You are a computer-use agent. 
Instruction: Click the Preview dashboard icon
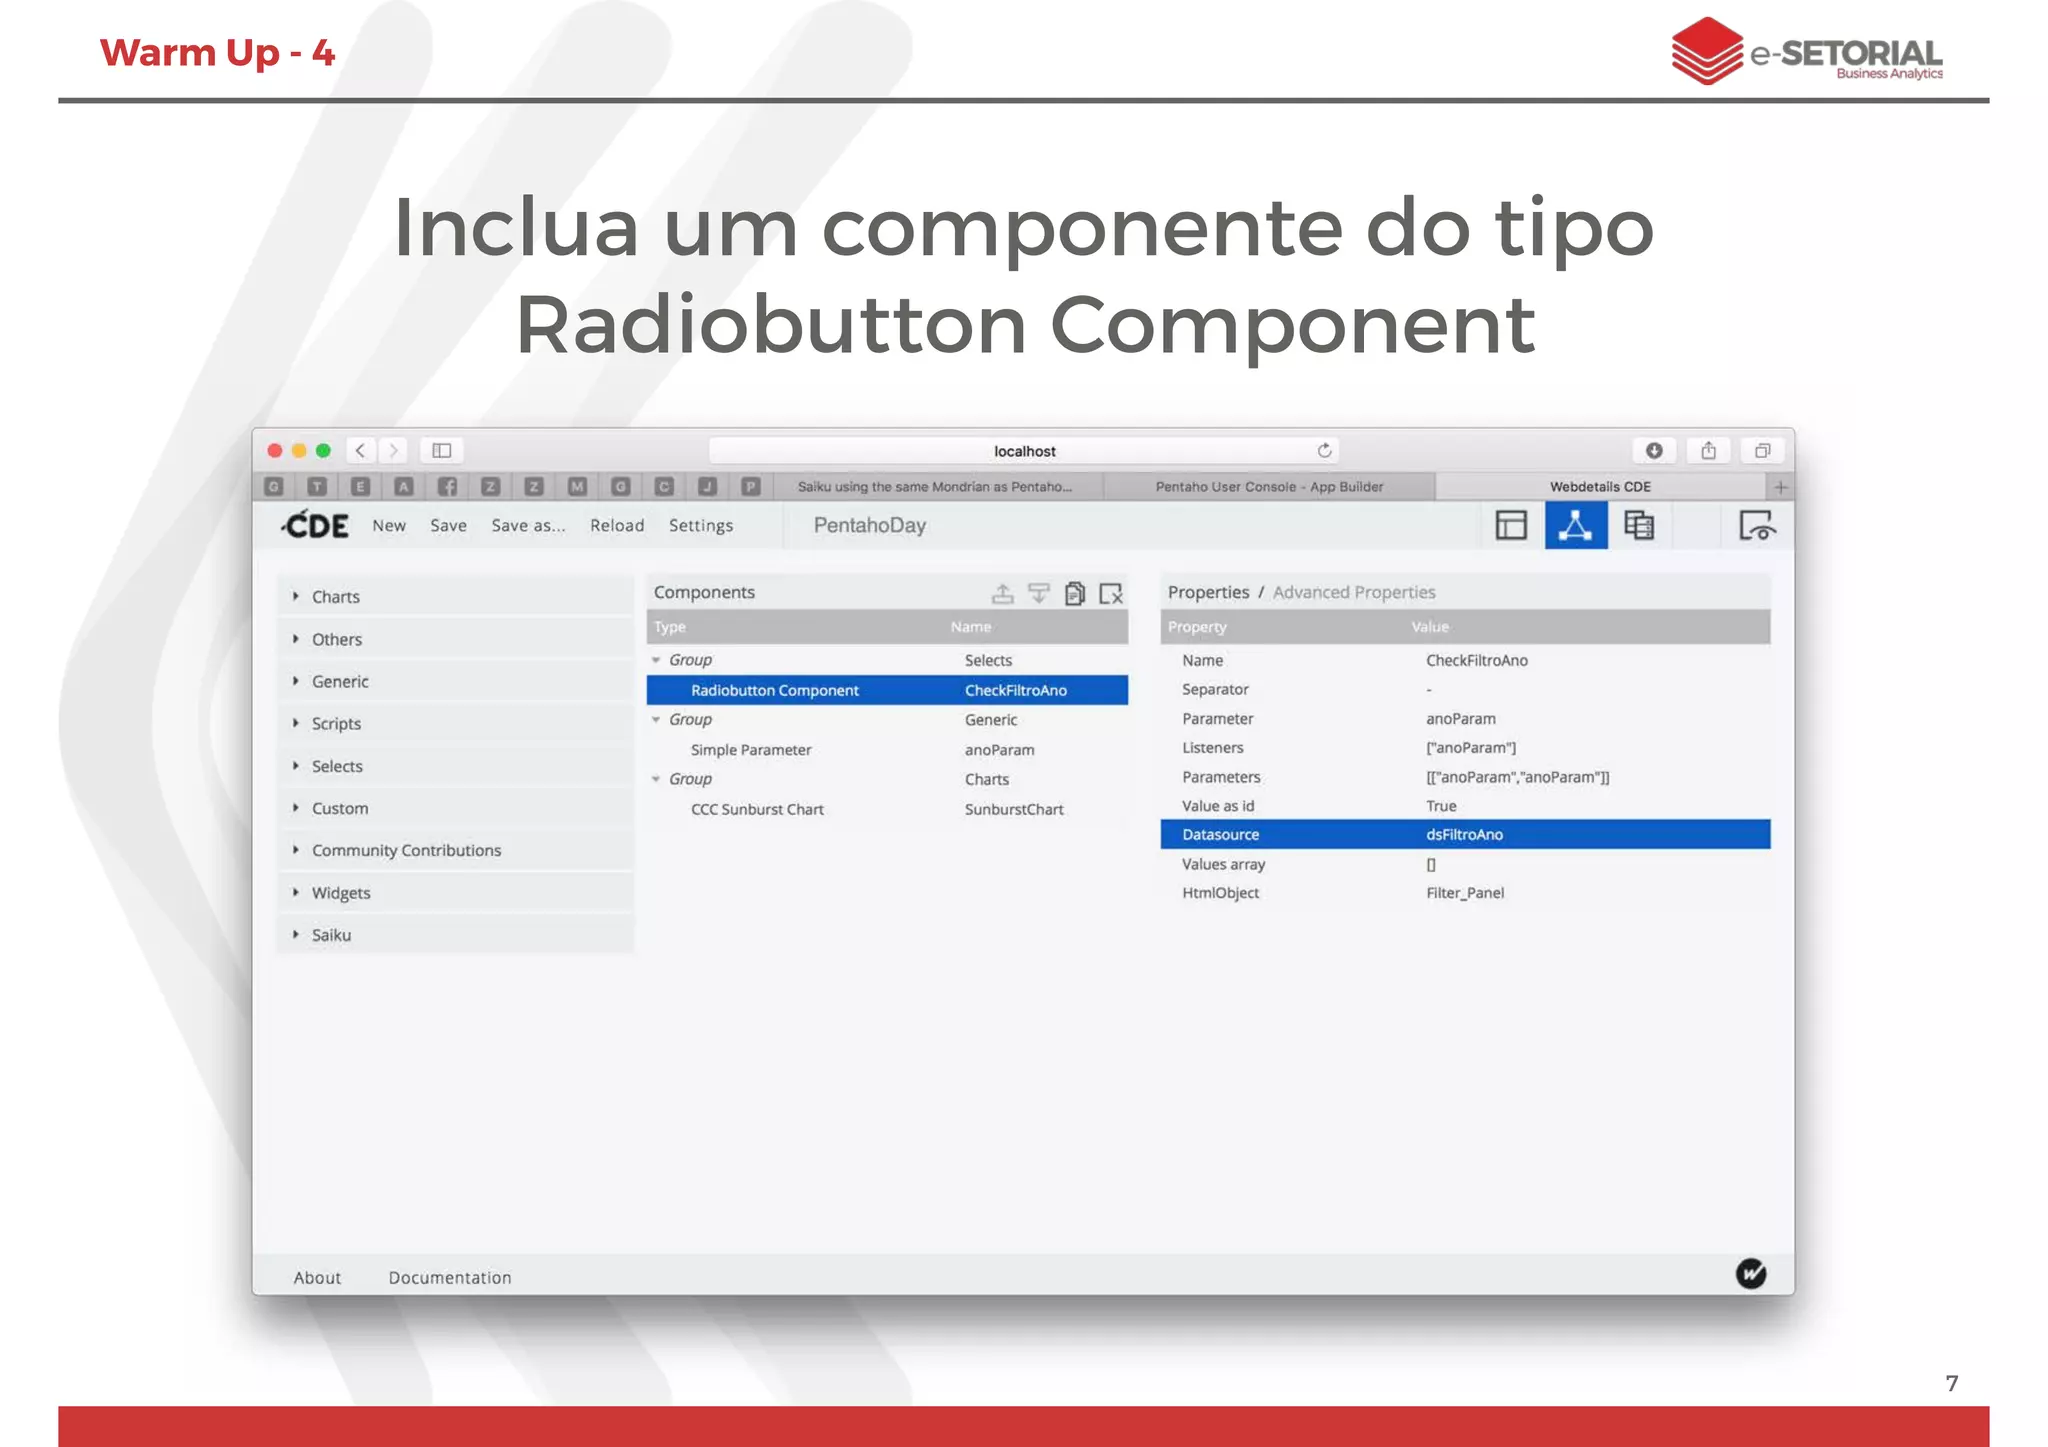click(x=1757, y=525)
